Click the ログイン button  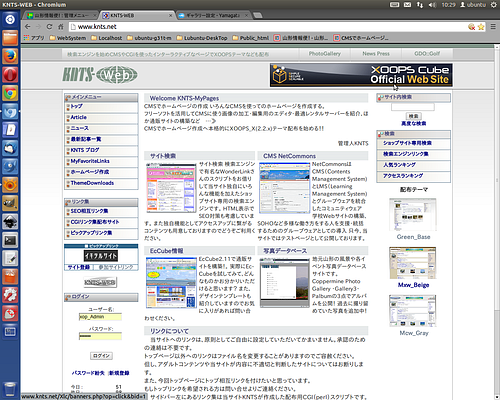[101, 356]
